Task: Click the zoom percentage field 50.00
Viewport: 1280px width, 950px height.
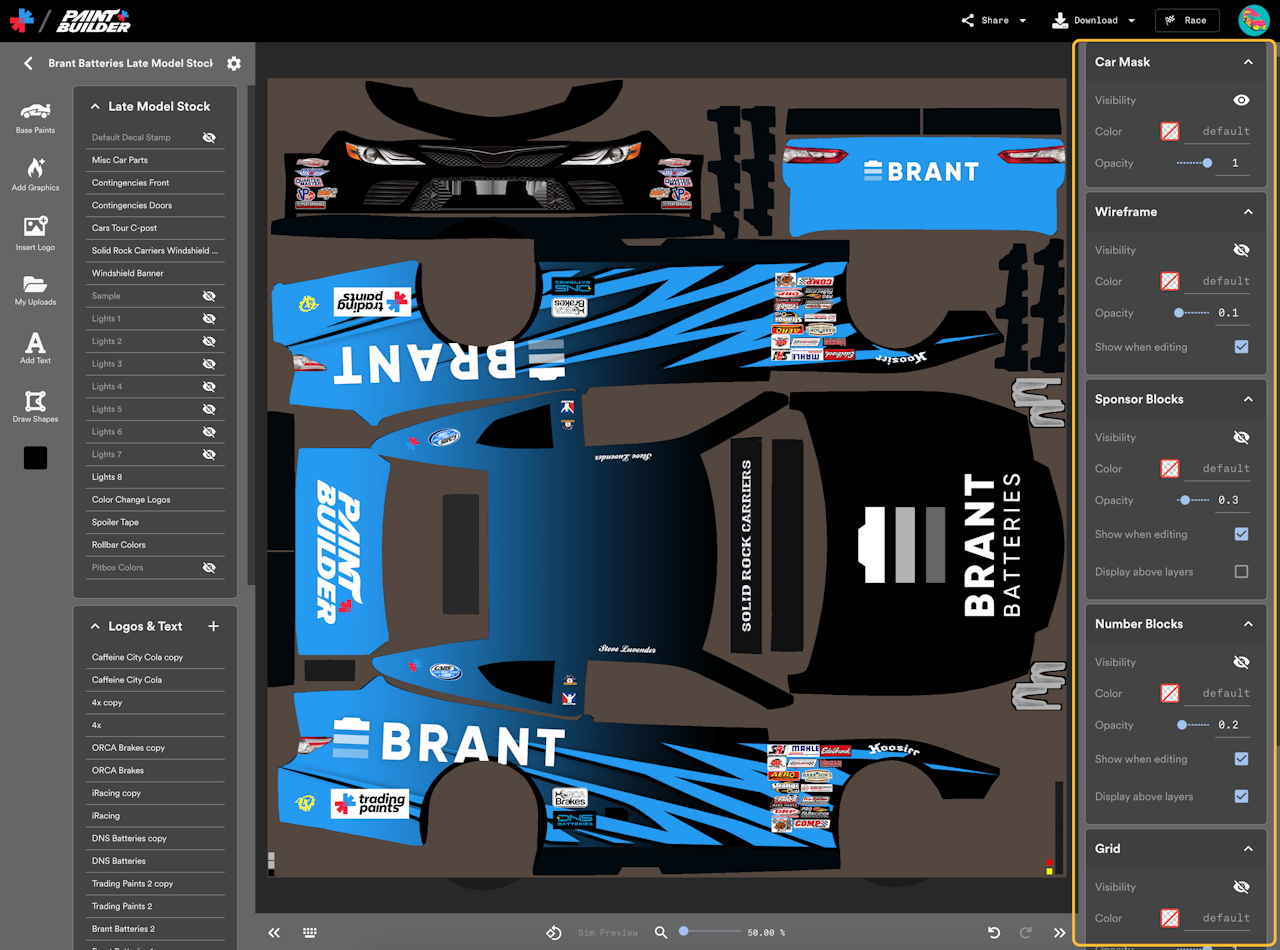Action: (767, 932)
